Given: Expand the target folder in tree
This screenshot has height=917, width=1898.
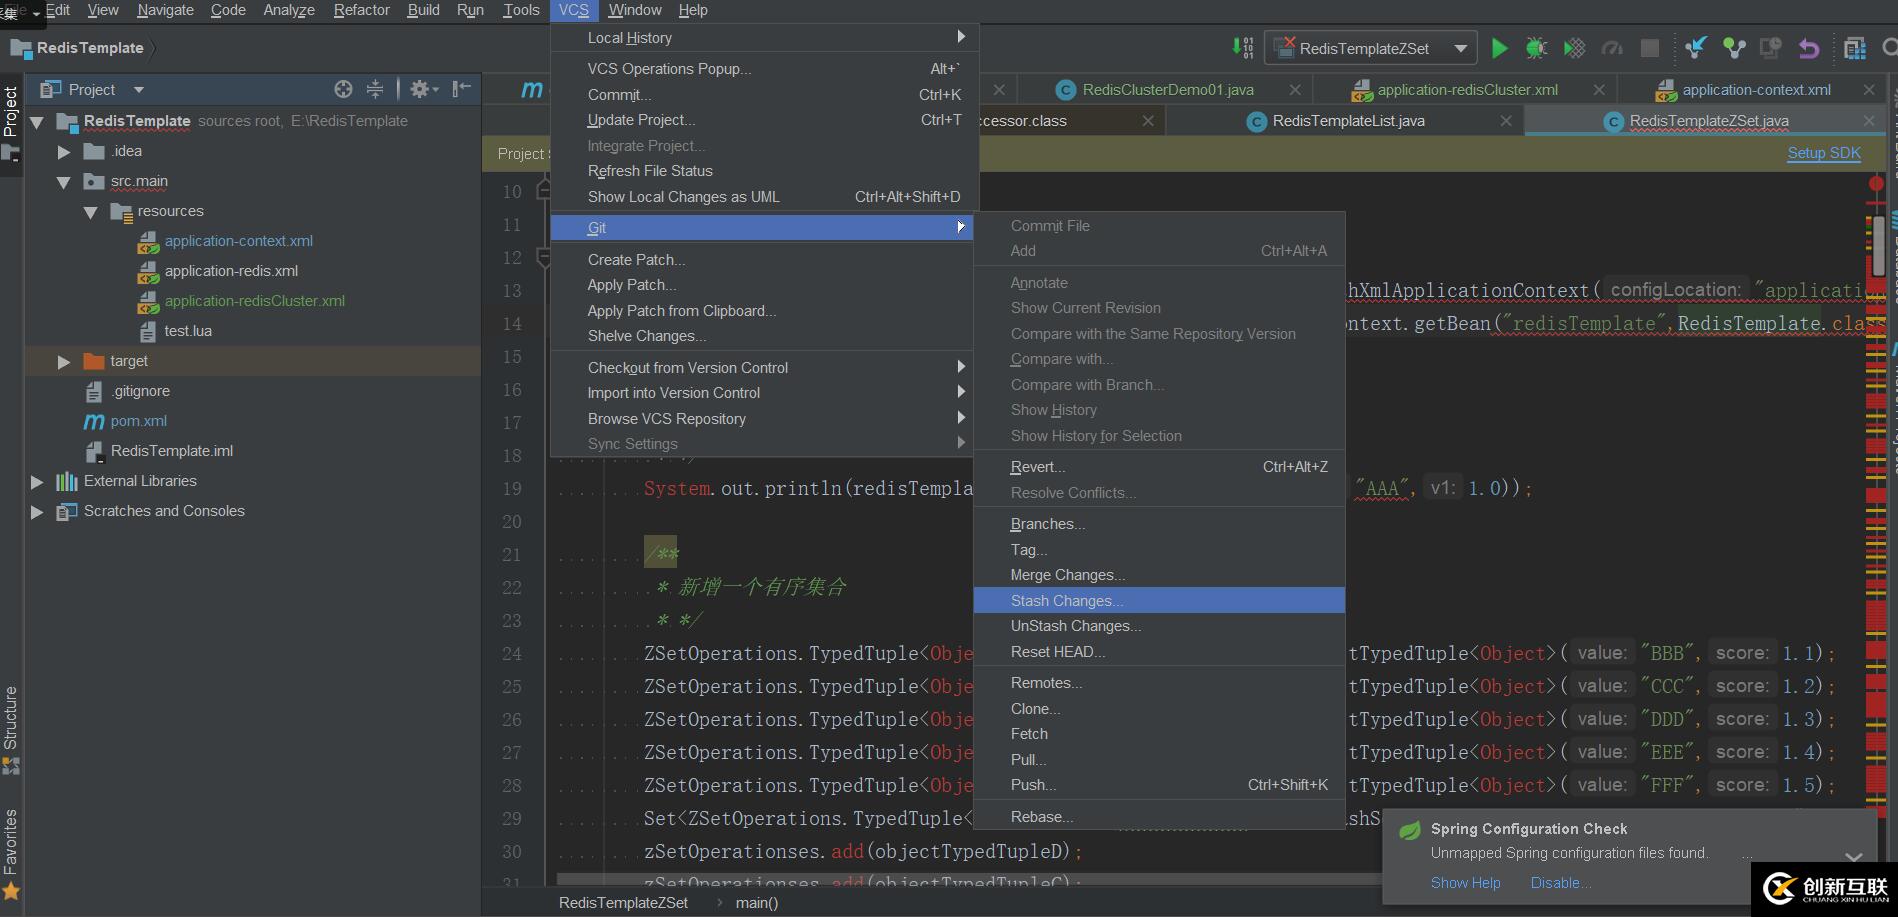Looking at the screenshot, I should 64,361.
